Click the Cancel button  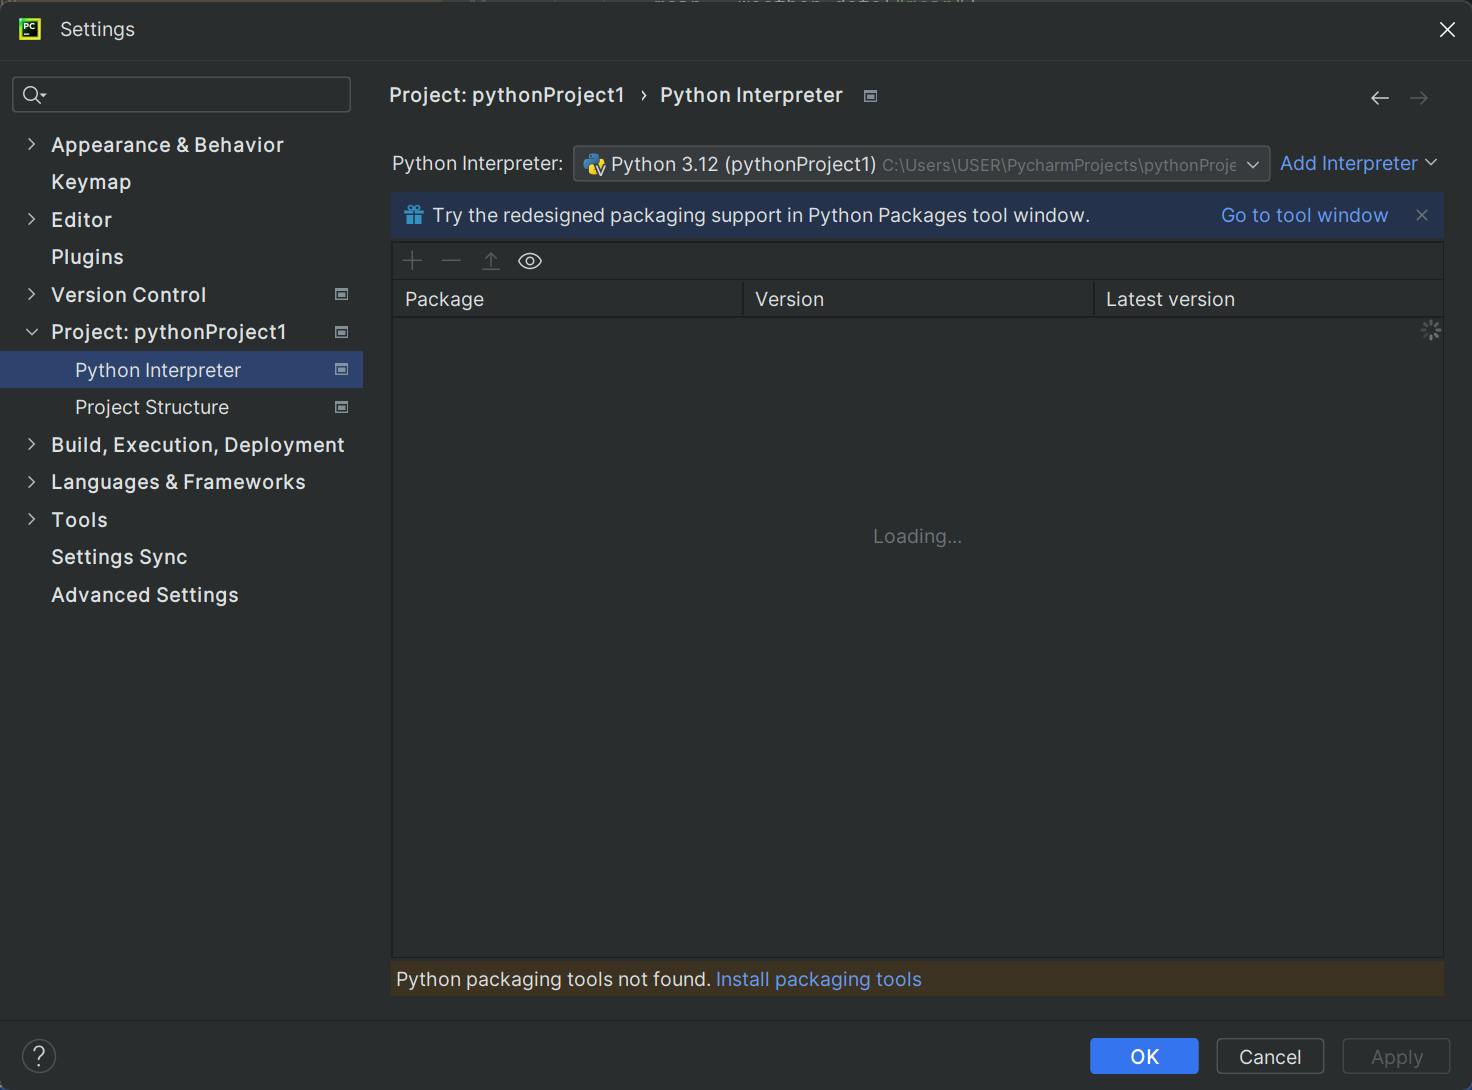(x=1270, y=1057)
